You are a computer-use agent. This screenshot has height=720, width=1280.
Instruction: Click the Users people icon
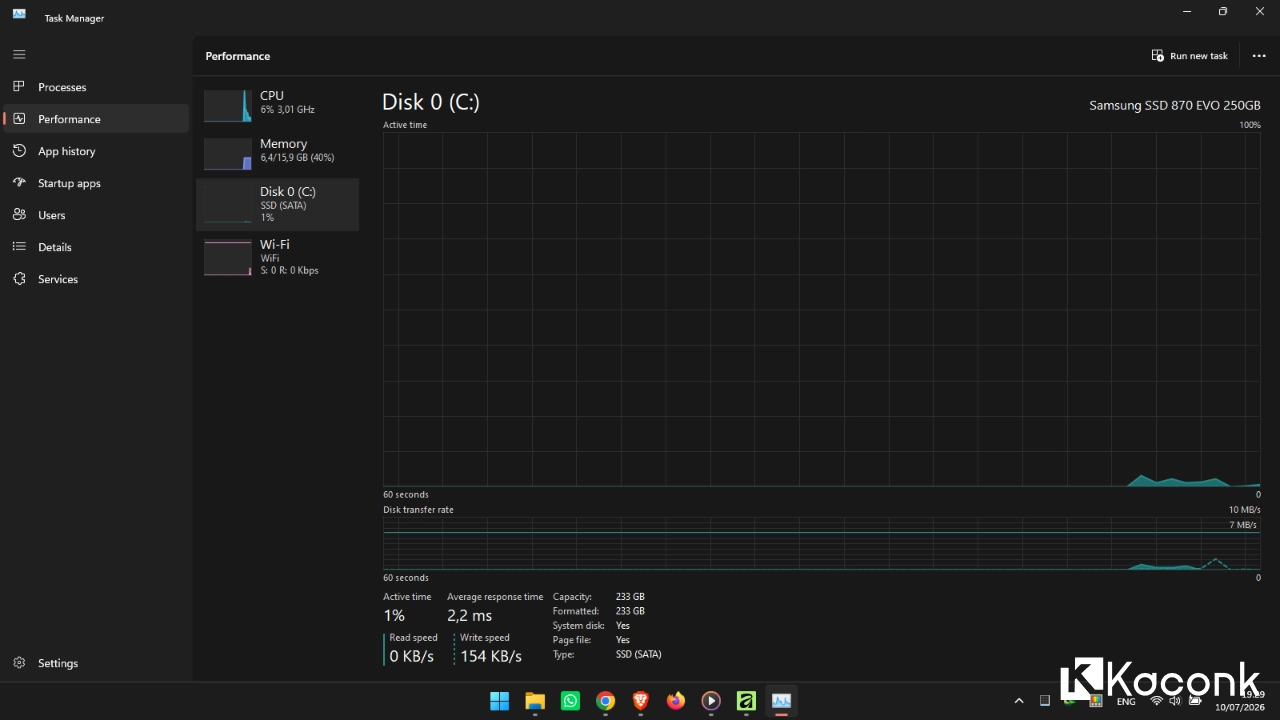pos(19,215)
